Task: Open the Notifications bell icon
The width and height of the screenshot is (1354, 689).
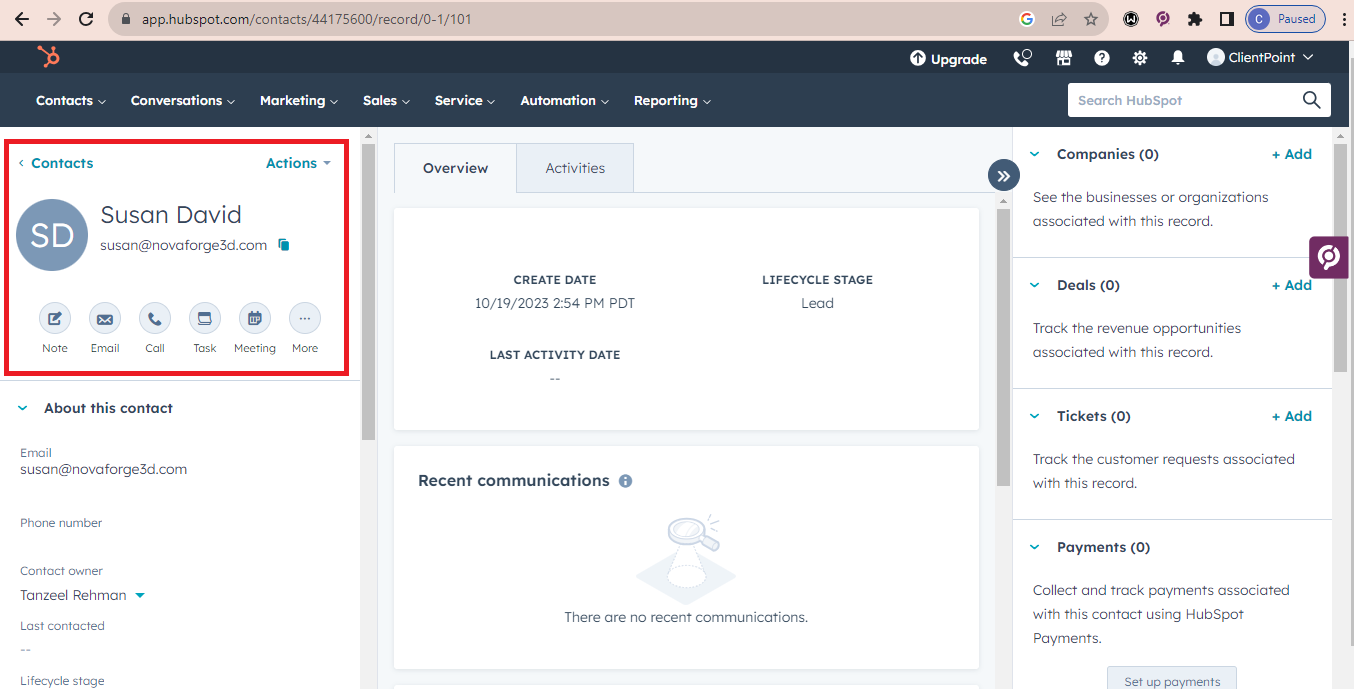Action: 1178,58
